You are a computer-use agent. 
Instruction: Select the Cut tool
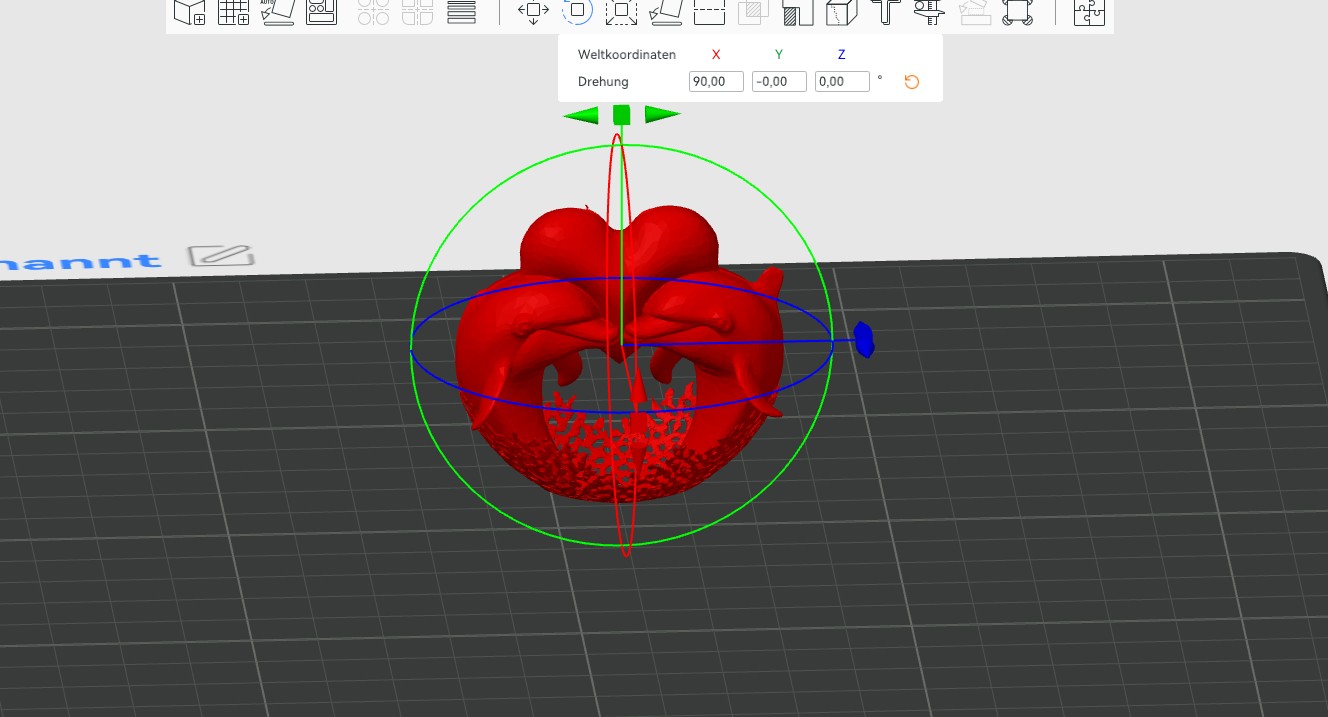(709, 12)
